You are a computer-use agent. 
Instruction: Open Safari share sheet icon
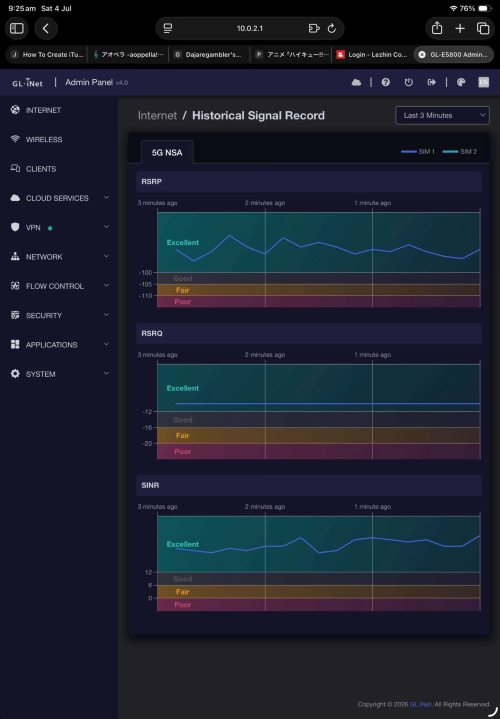click(x=437, y=28)
